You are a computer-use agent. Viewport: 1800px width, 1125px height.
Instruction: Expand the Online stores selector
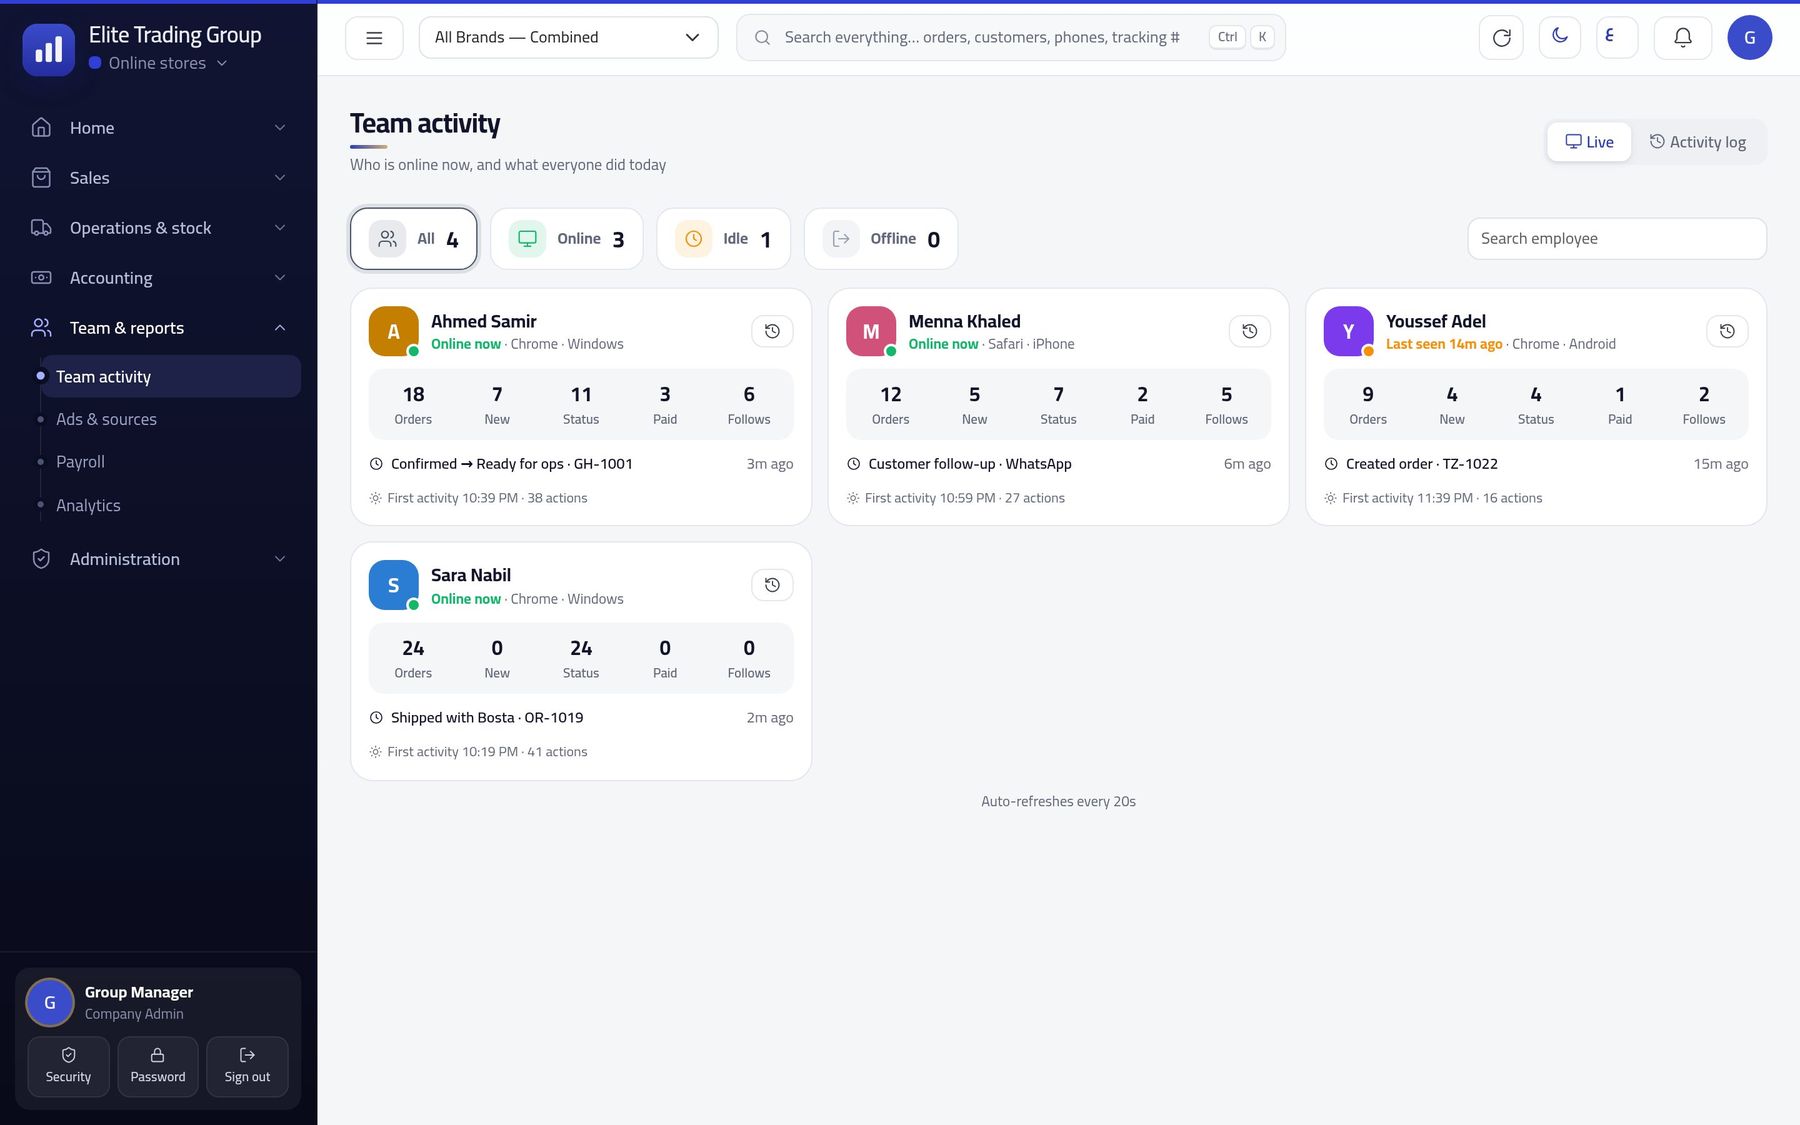[x=158, y=63]
